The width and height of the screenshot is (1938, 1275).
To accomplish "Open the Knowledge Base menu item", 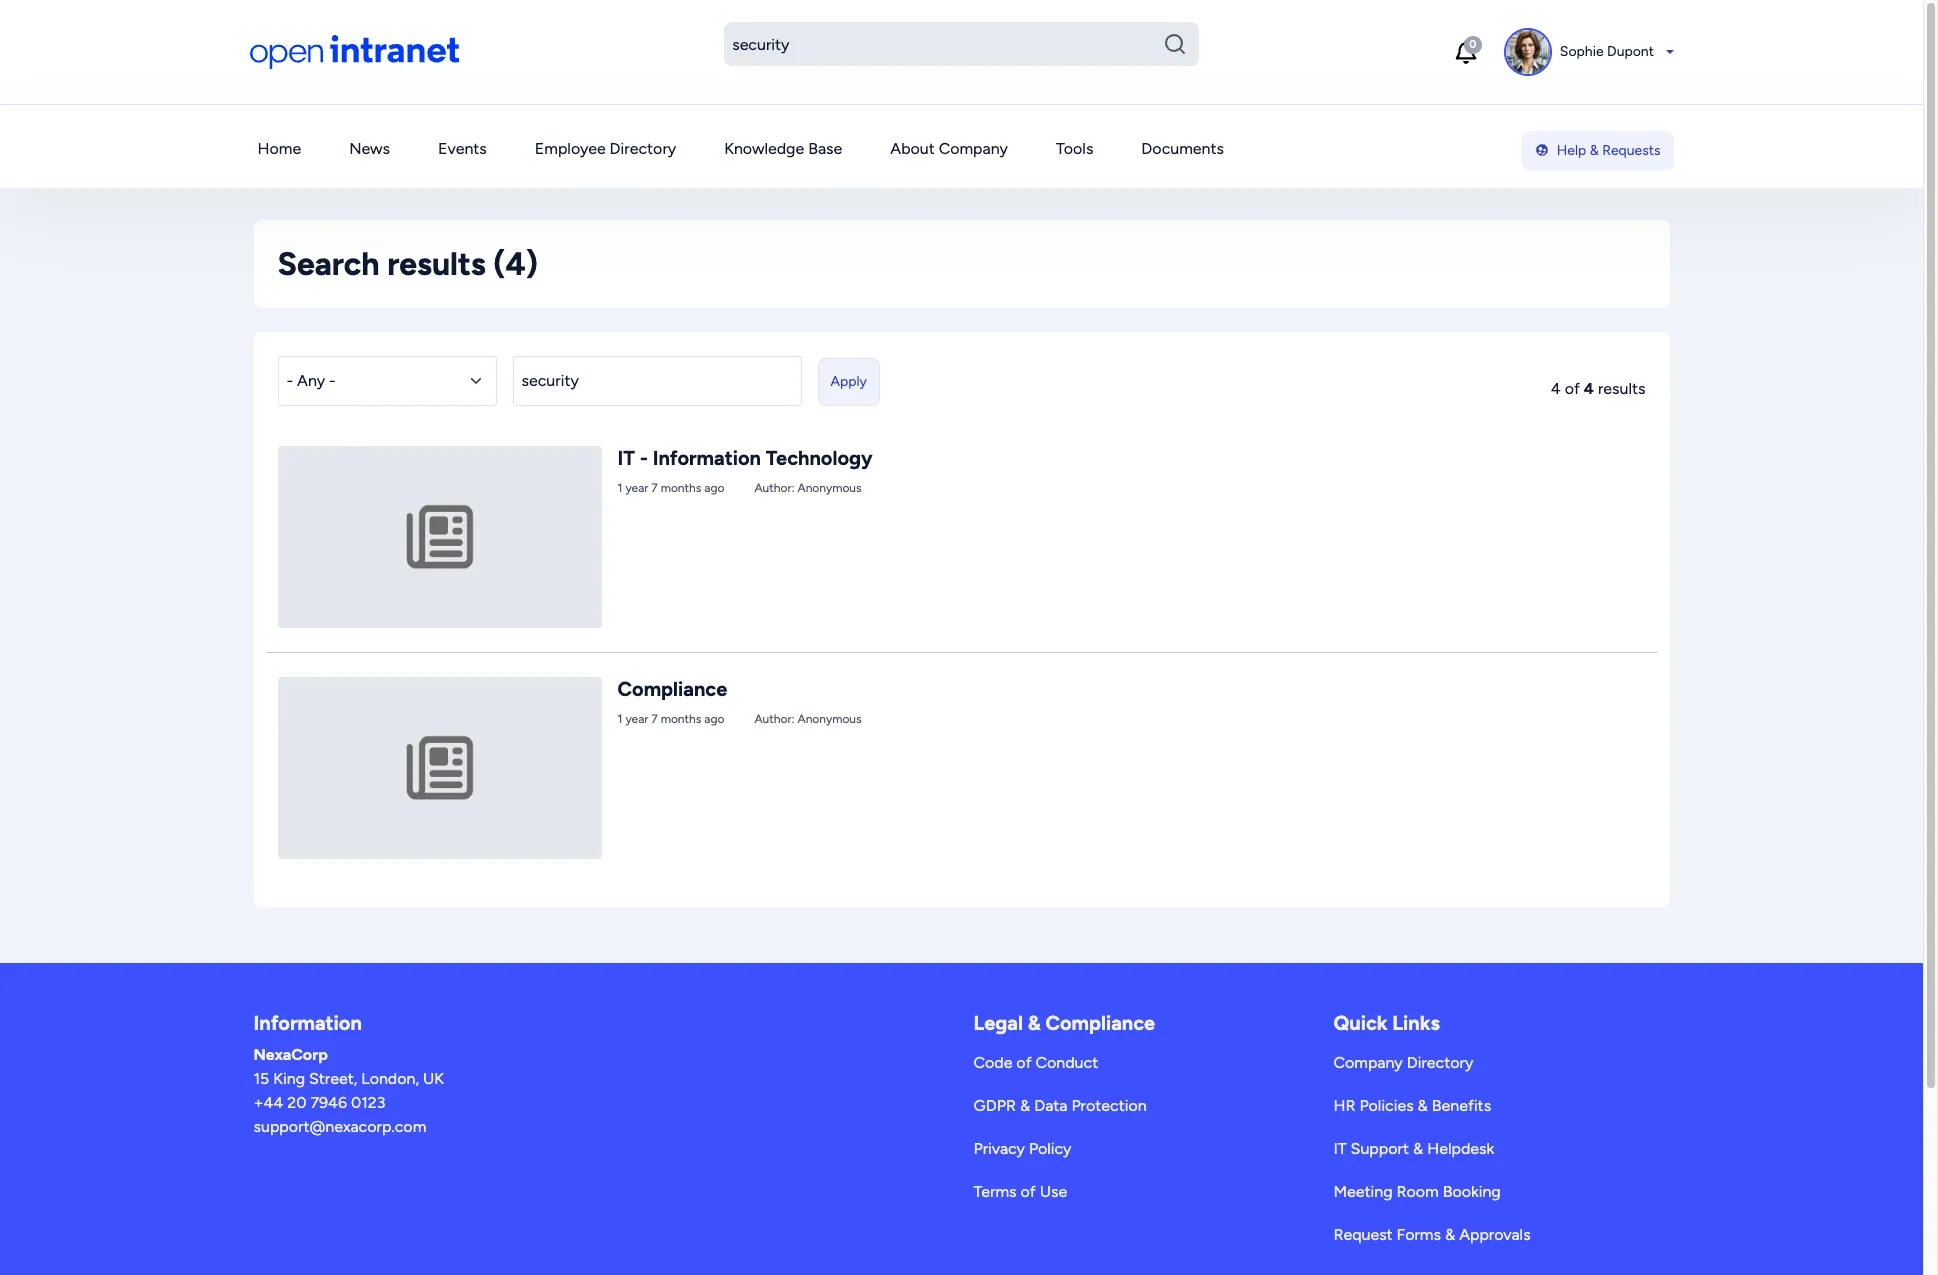I will [x=783, y=149].
